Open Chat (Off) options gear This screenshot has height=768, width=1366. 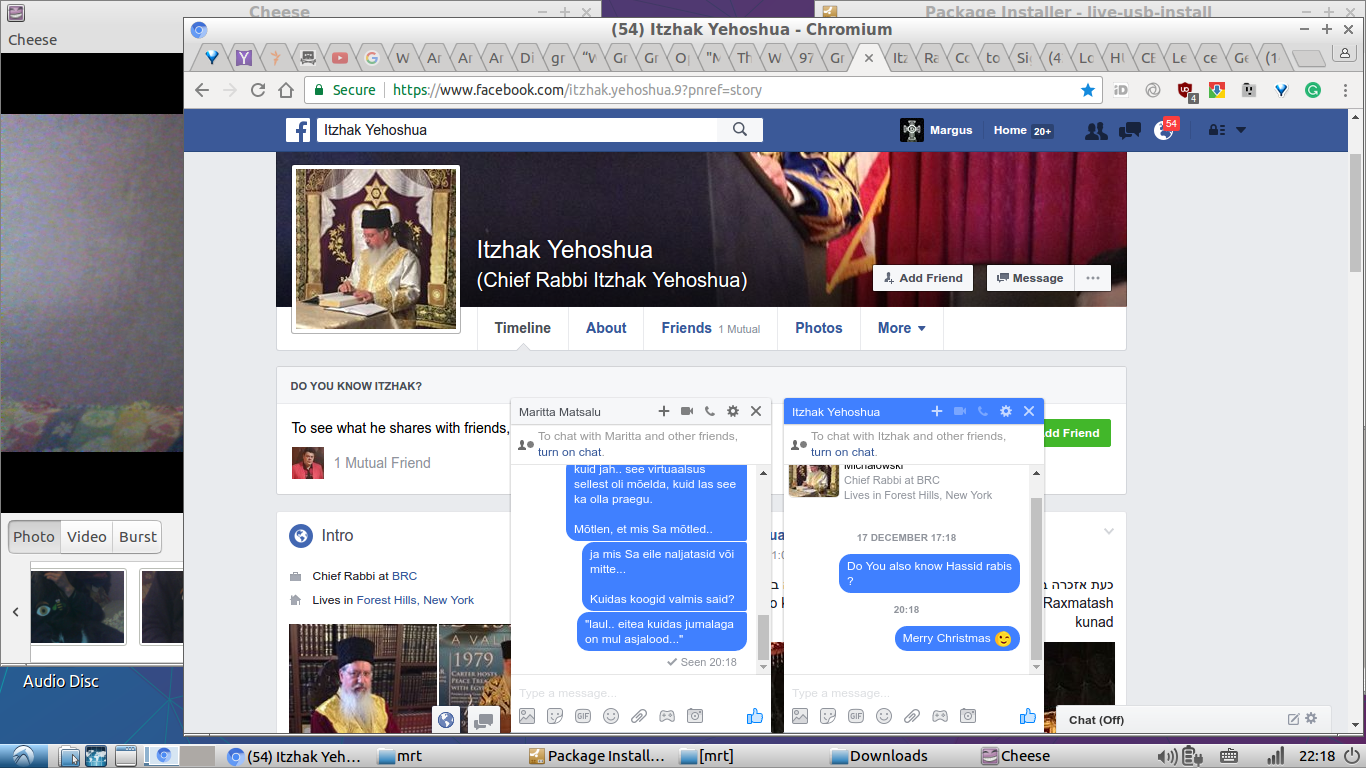point(1311,719)
